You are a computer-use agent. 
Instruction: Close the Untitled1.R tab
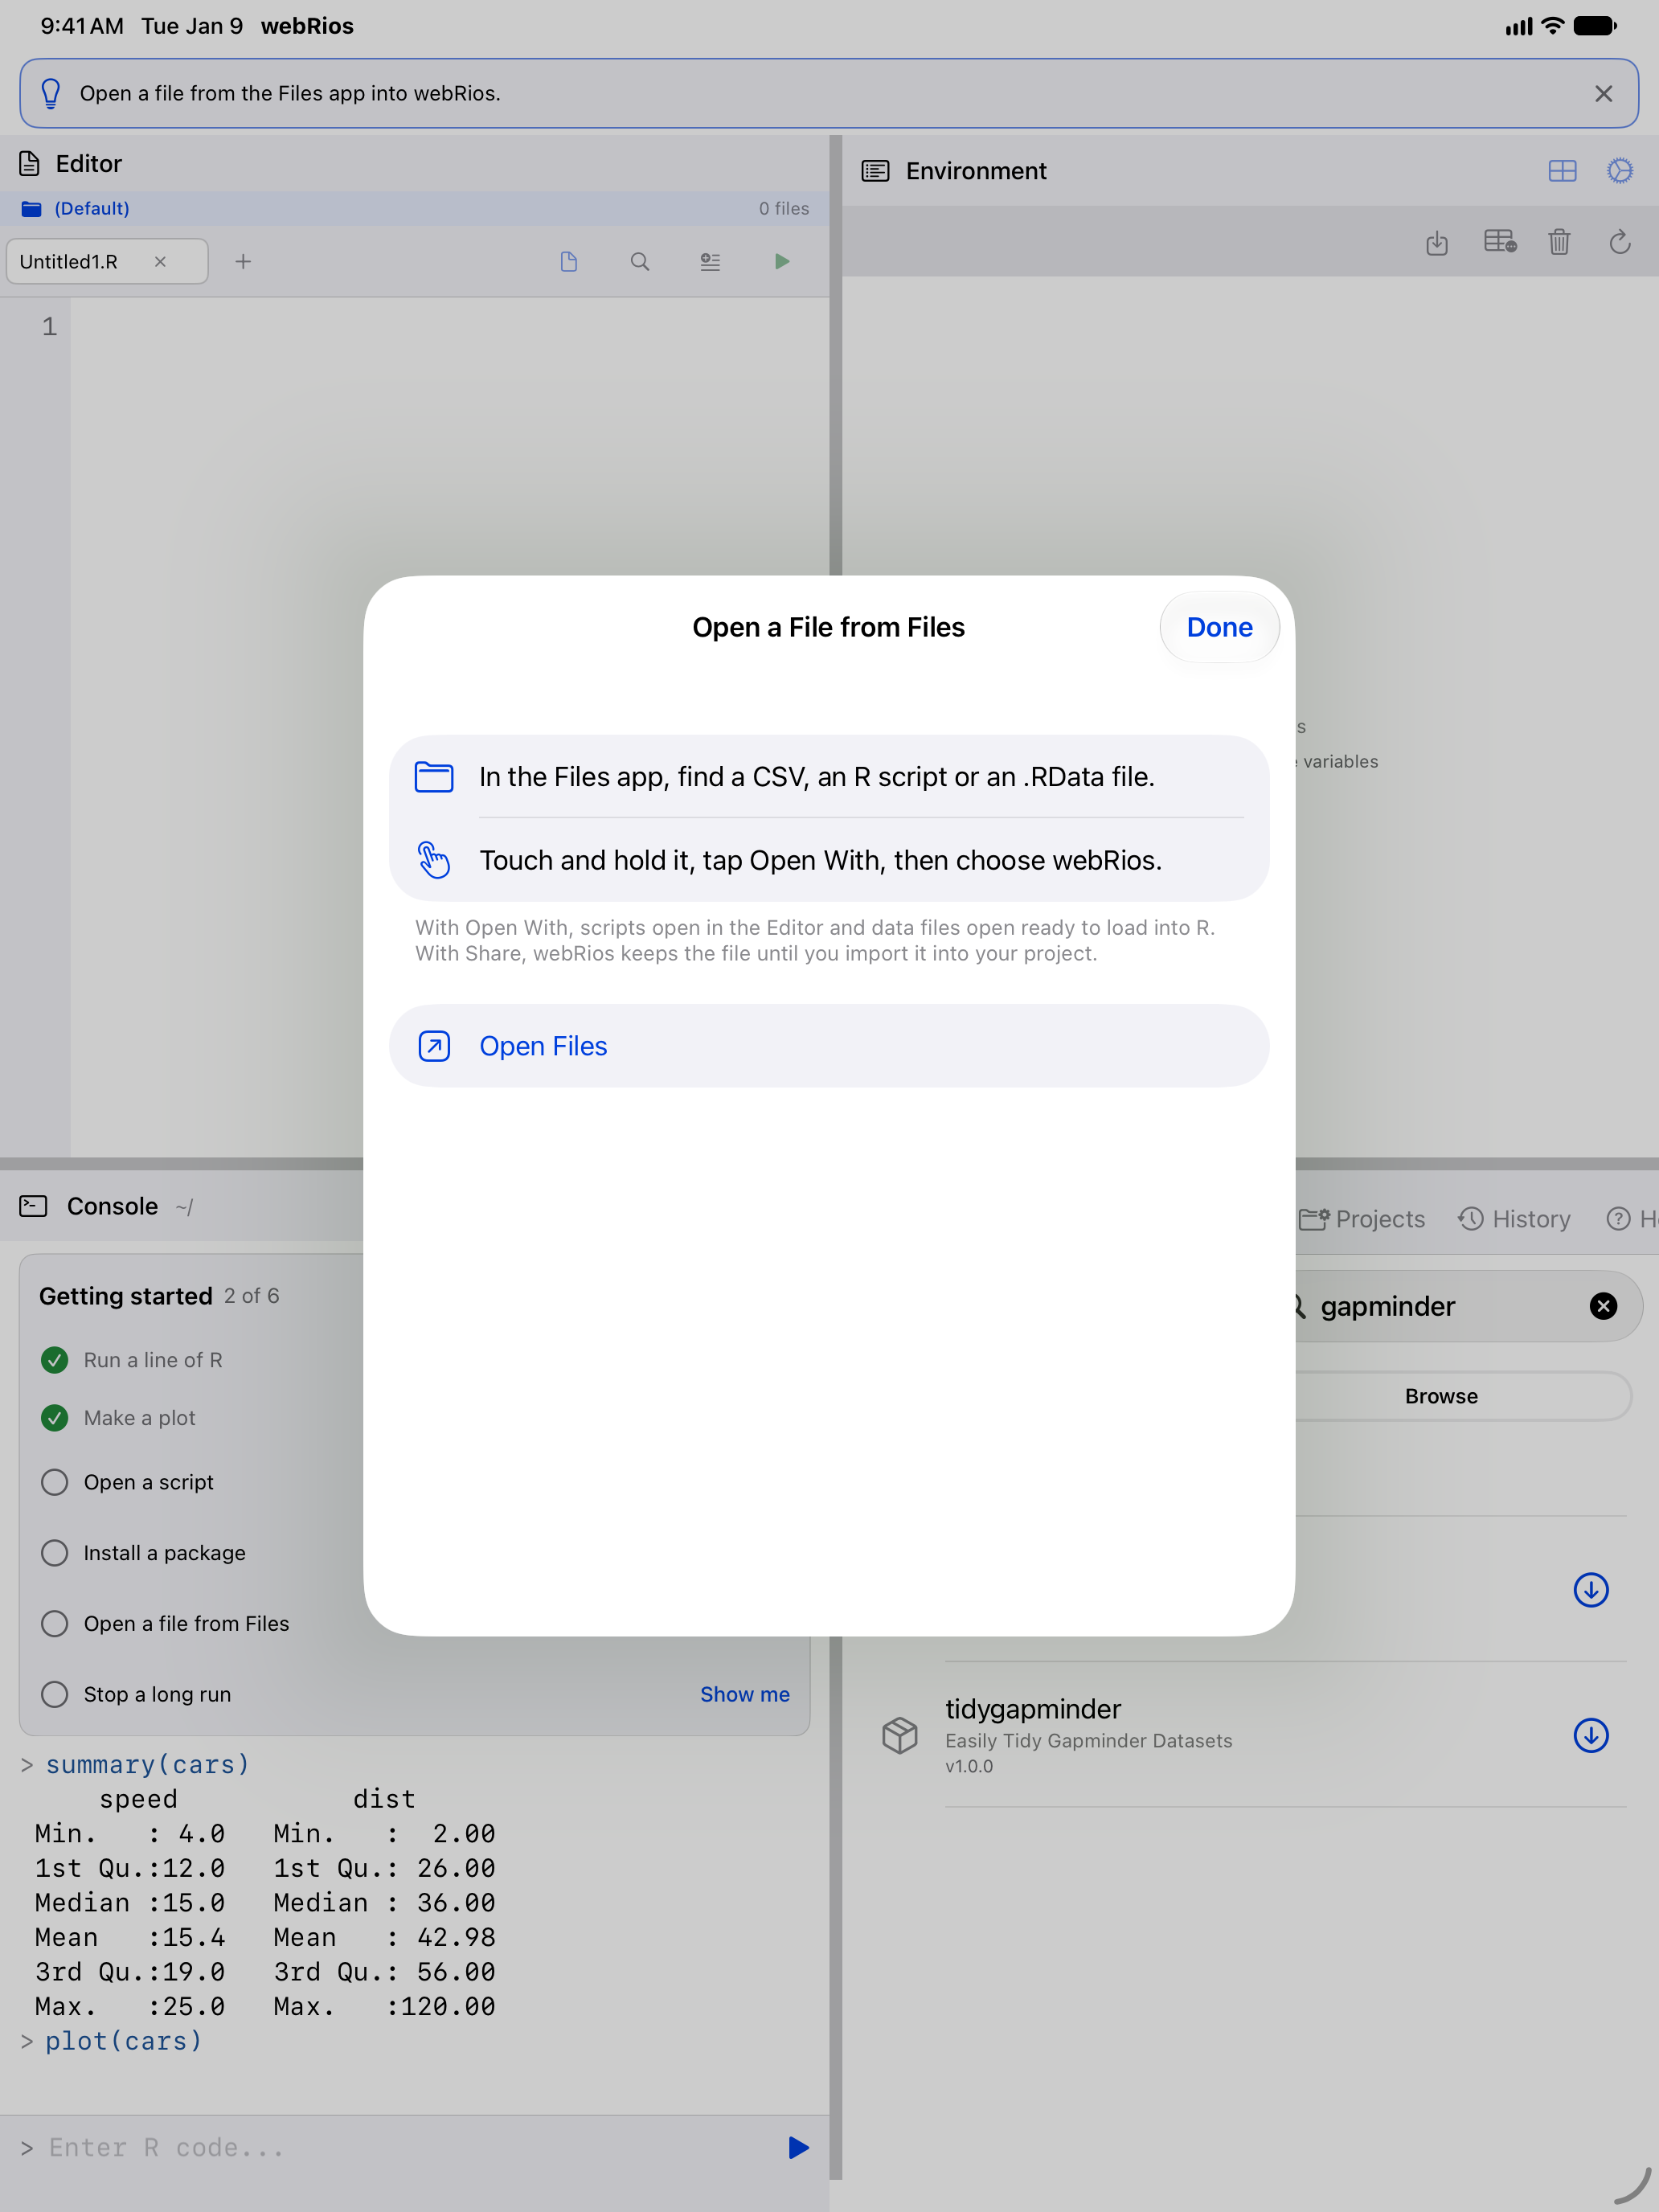tap(160, 261)
